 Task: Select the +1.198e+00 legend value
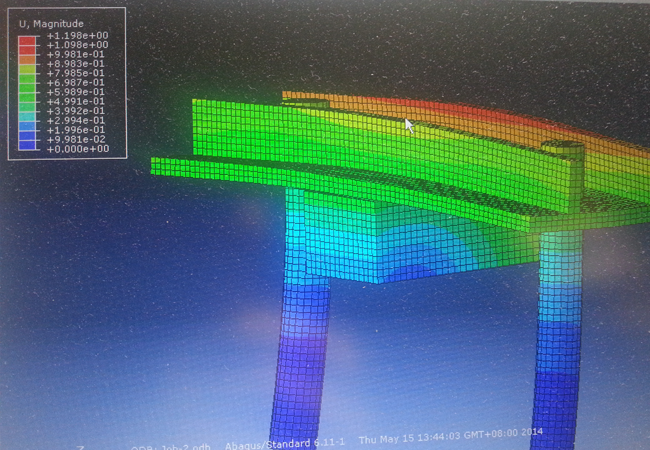[78, 36]
